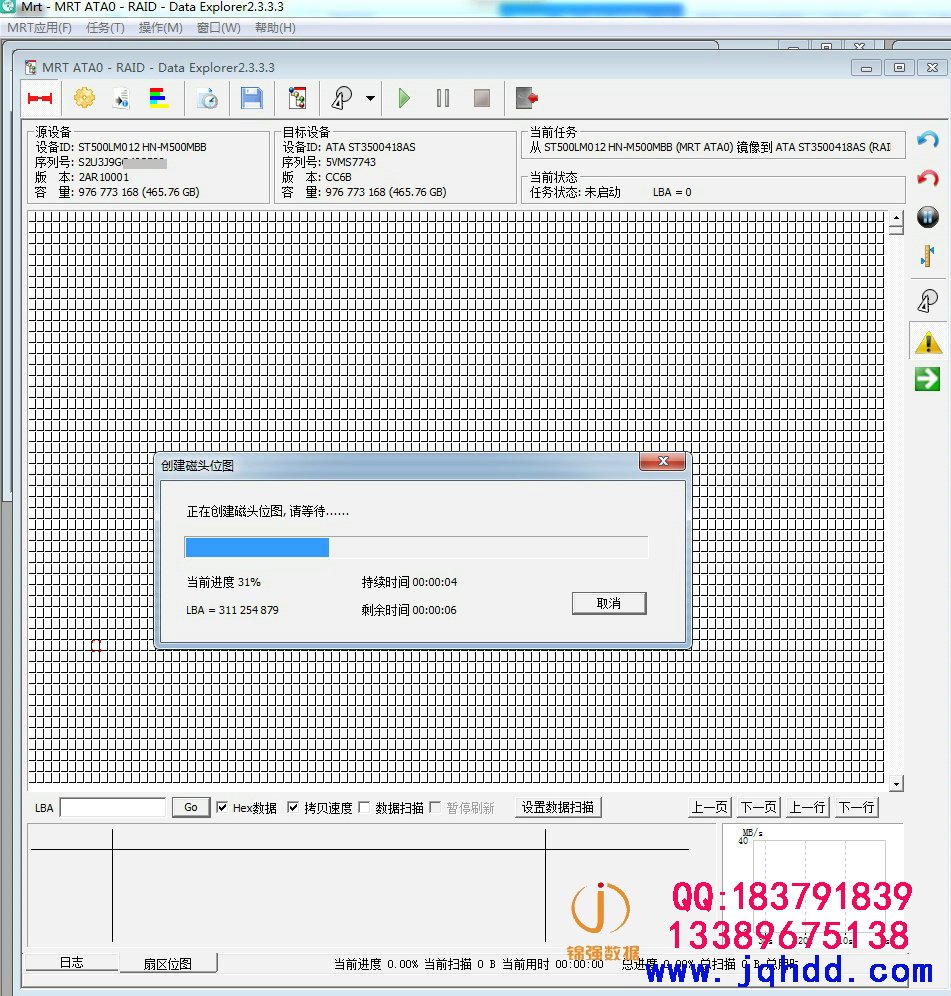Click the sector map scrollbar down arrow

click(x=896, y=784)
